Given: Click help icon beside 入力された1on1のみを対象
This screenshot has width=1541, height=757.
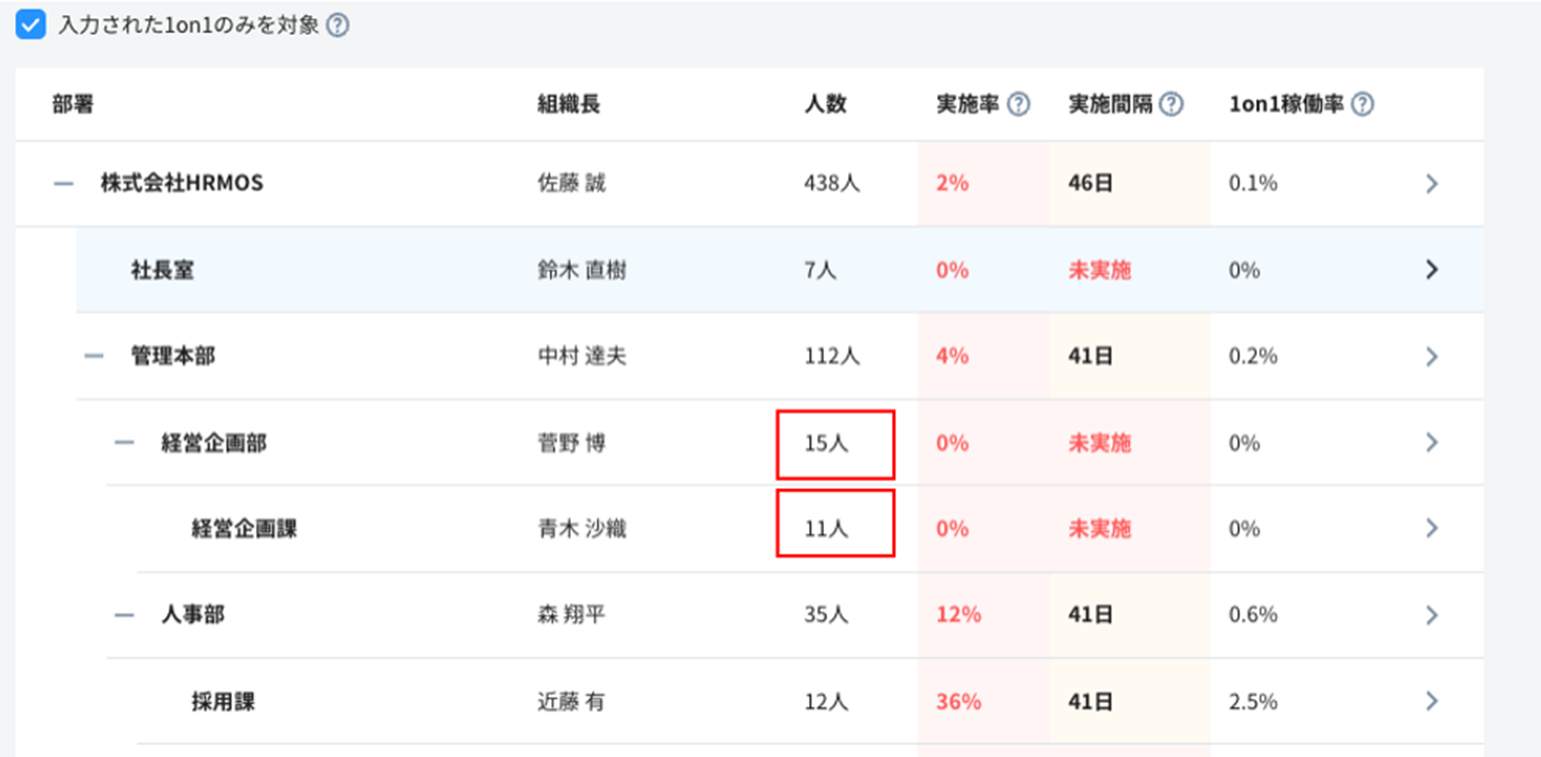Looking at the screenshot, I should 338,26.
